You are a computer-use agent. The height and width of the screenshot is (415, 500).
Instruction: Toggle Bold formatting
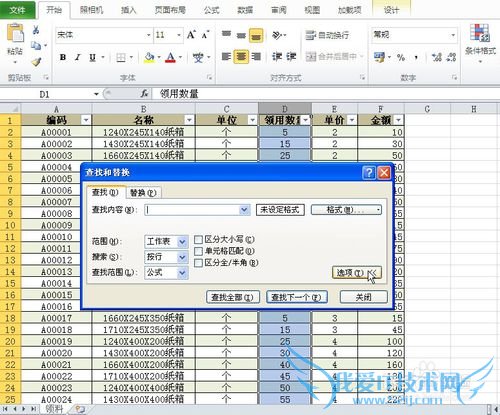63,58
